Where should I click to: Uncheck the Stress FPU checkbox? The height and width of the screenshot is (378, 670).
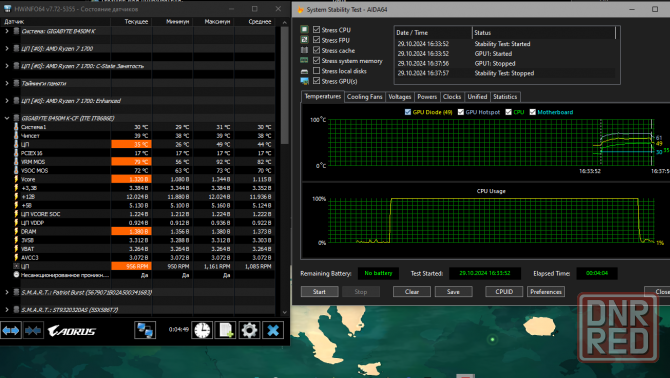[x=317, y=40]
